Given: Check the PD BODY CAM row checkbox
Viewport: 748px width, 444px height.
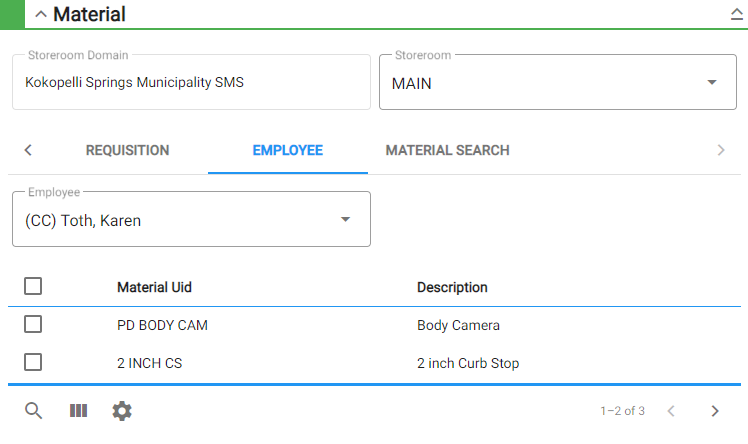Looking at the screenshot, I should (33, 324).
